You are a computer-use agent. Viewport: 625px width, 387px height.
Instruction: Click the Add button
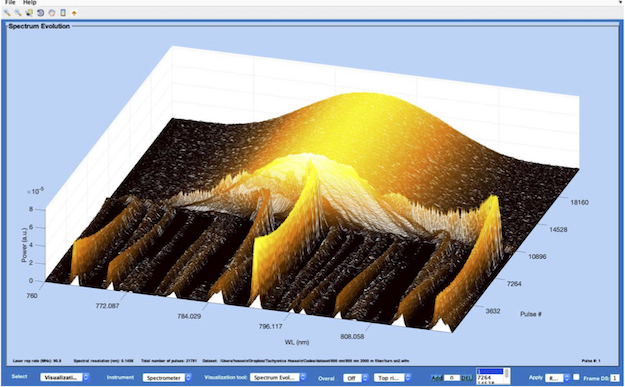(437, 377)
